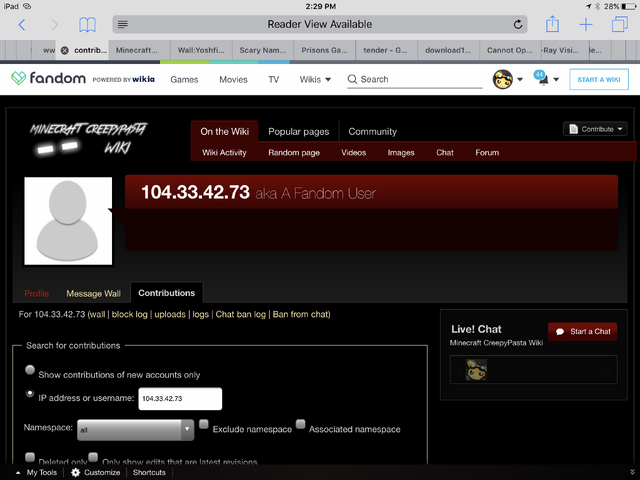Click the Ban from chat link
The image size is (640, 480).
click(x=300, y=314)
